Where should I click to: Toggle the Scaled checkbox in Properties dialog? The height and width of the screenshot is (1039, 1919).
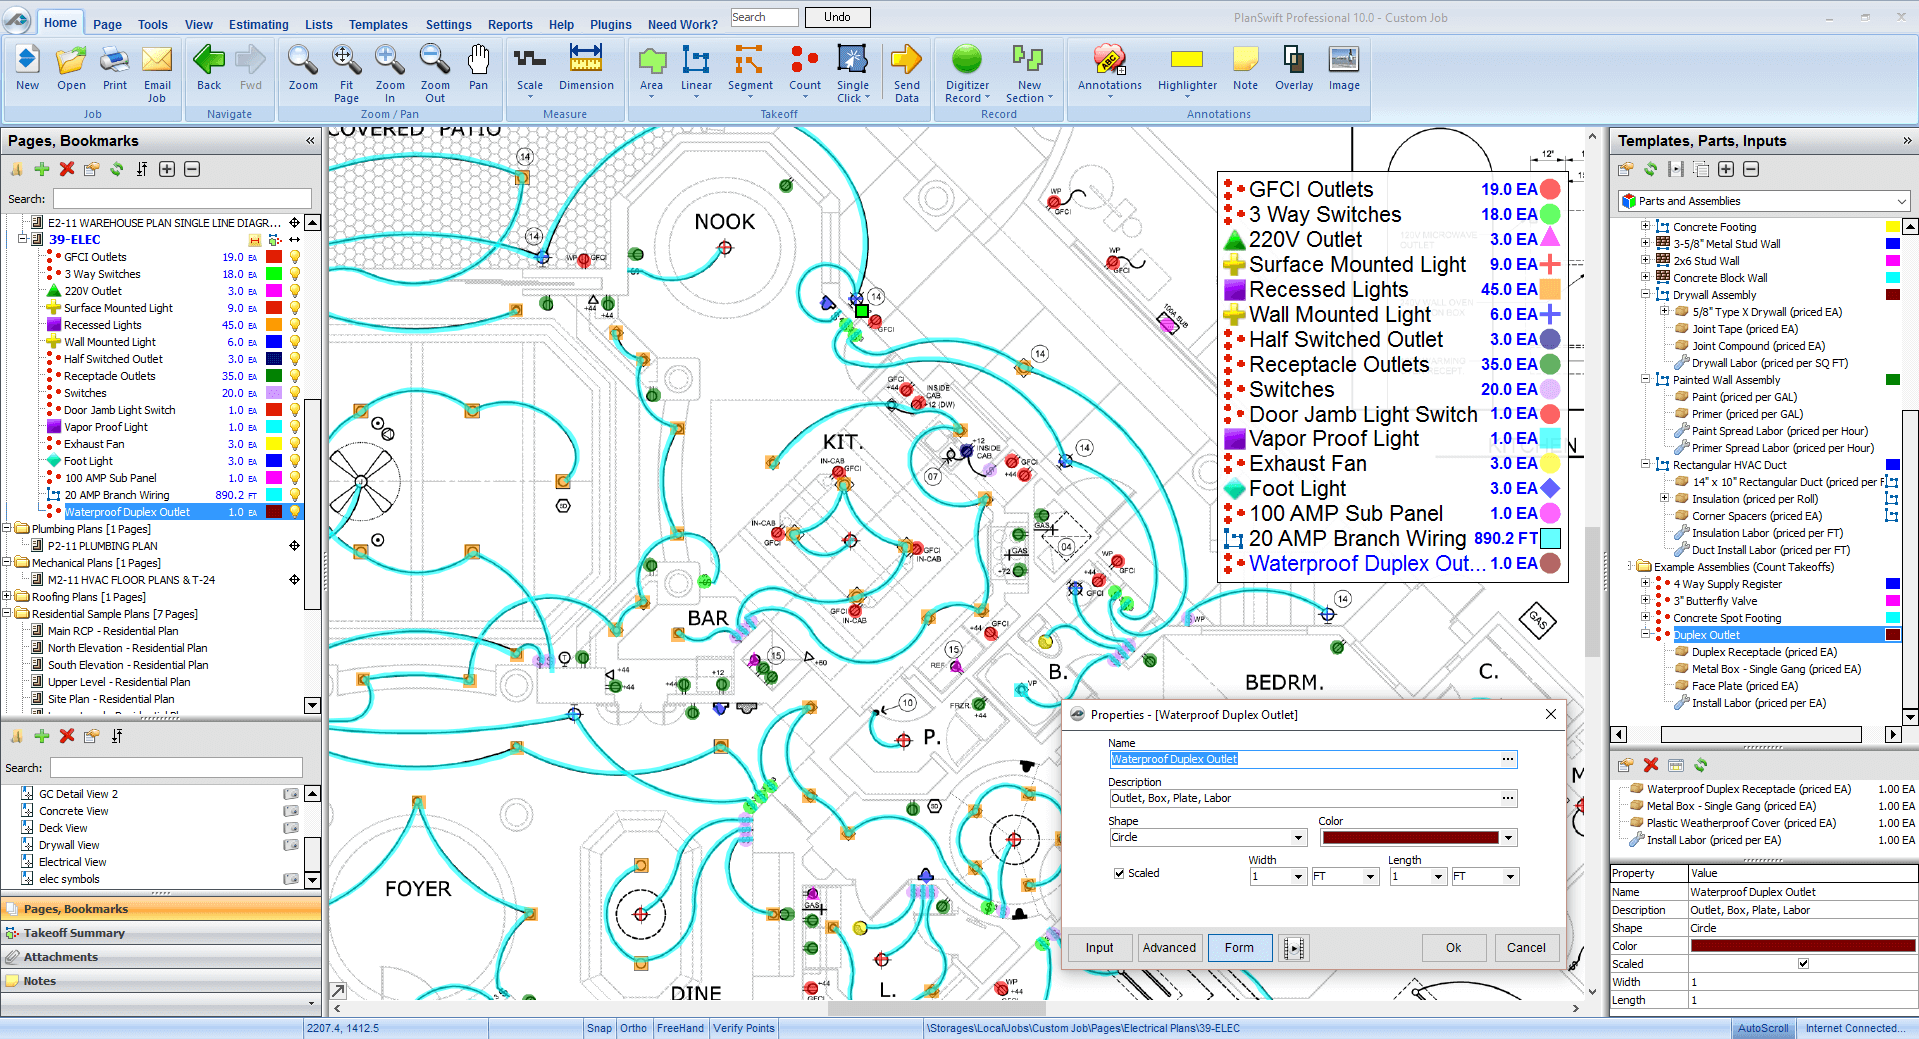pos(1121,872)
